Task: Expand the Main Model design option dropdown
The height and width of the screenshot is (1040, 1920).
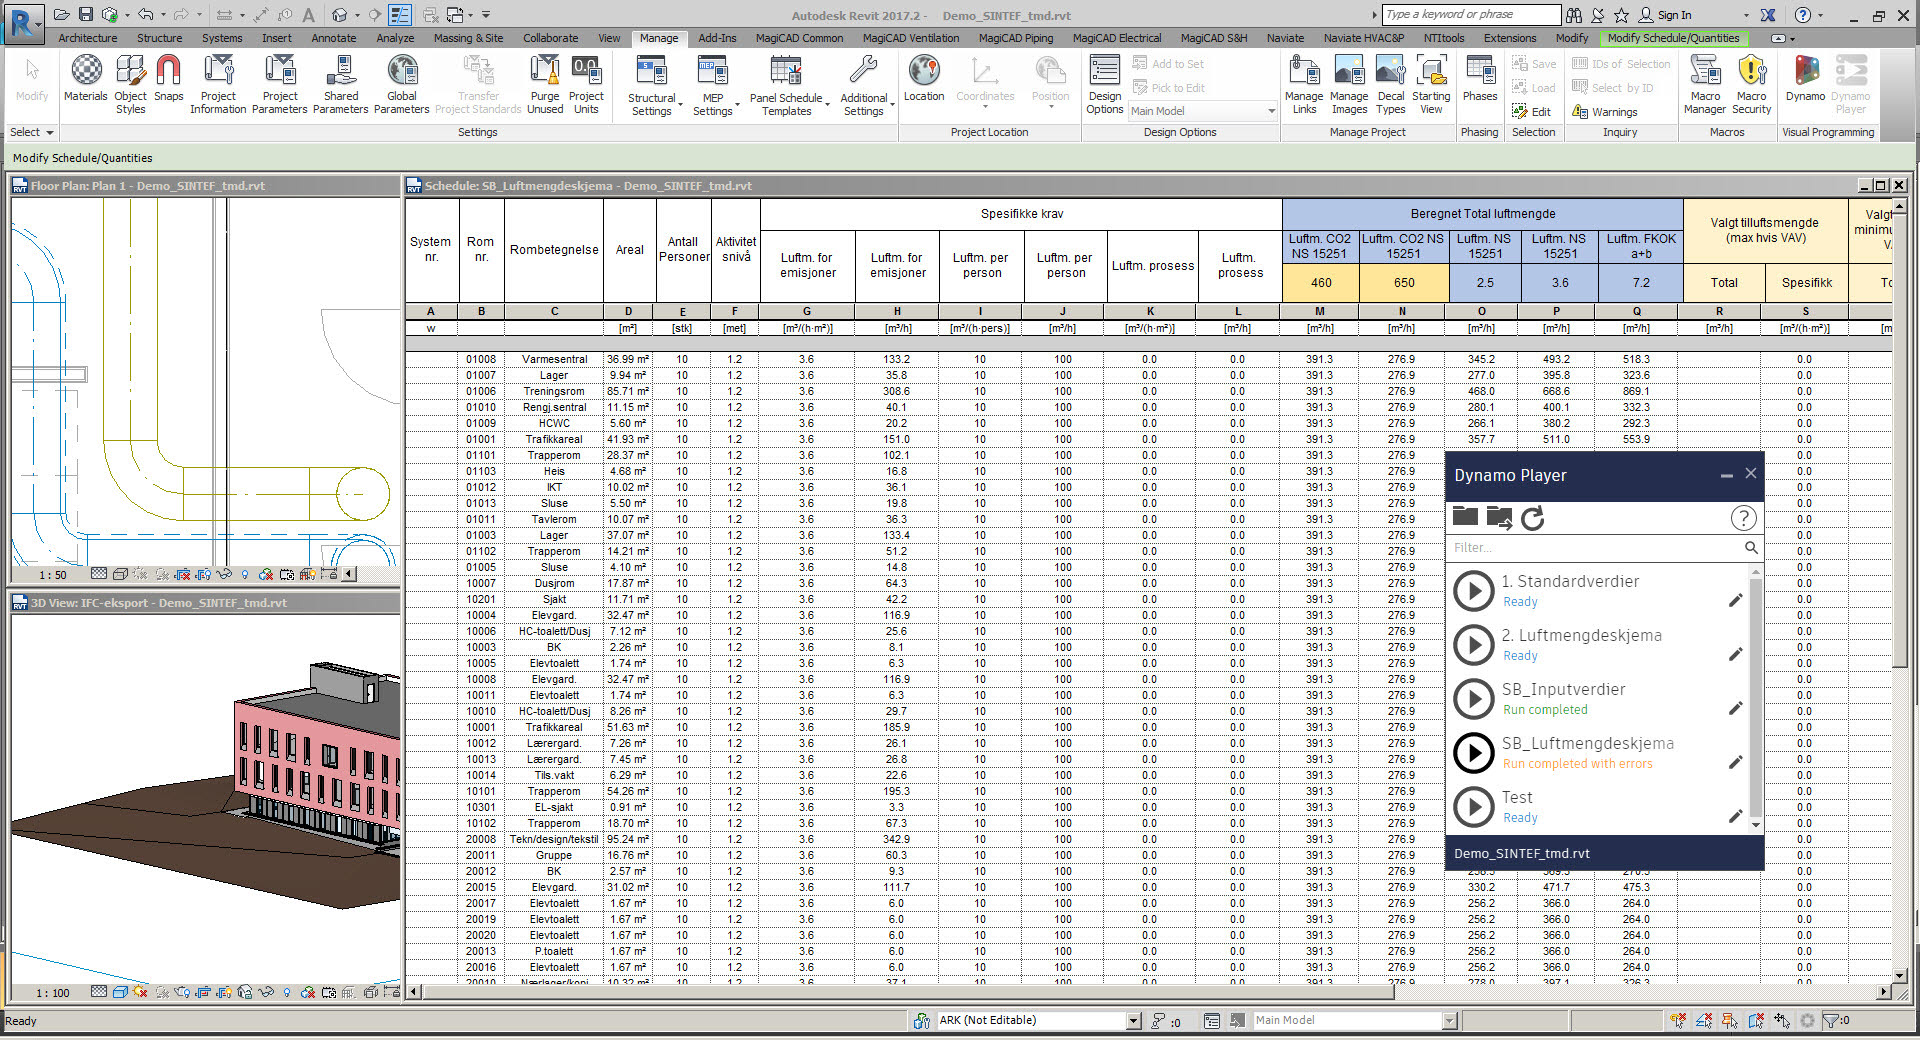Action: (x=1271, y=111)
